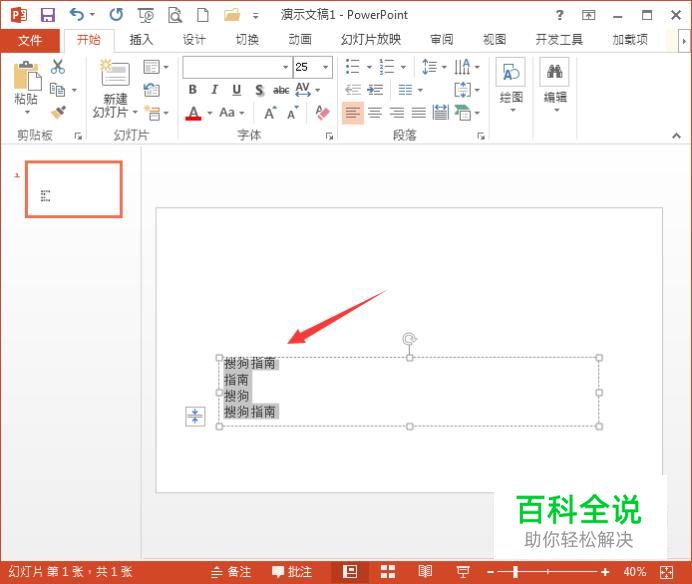Enable center text alignment
The image size is (692, 584).
tap(375, 113)
